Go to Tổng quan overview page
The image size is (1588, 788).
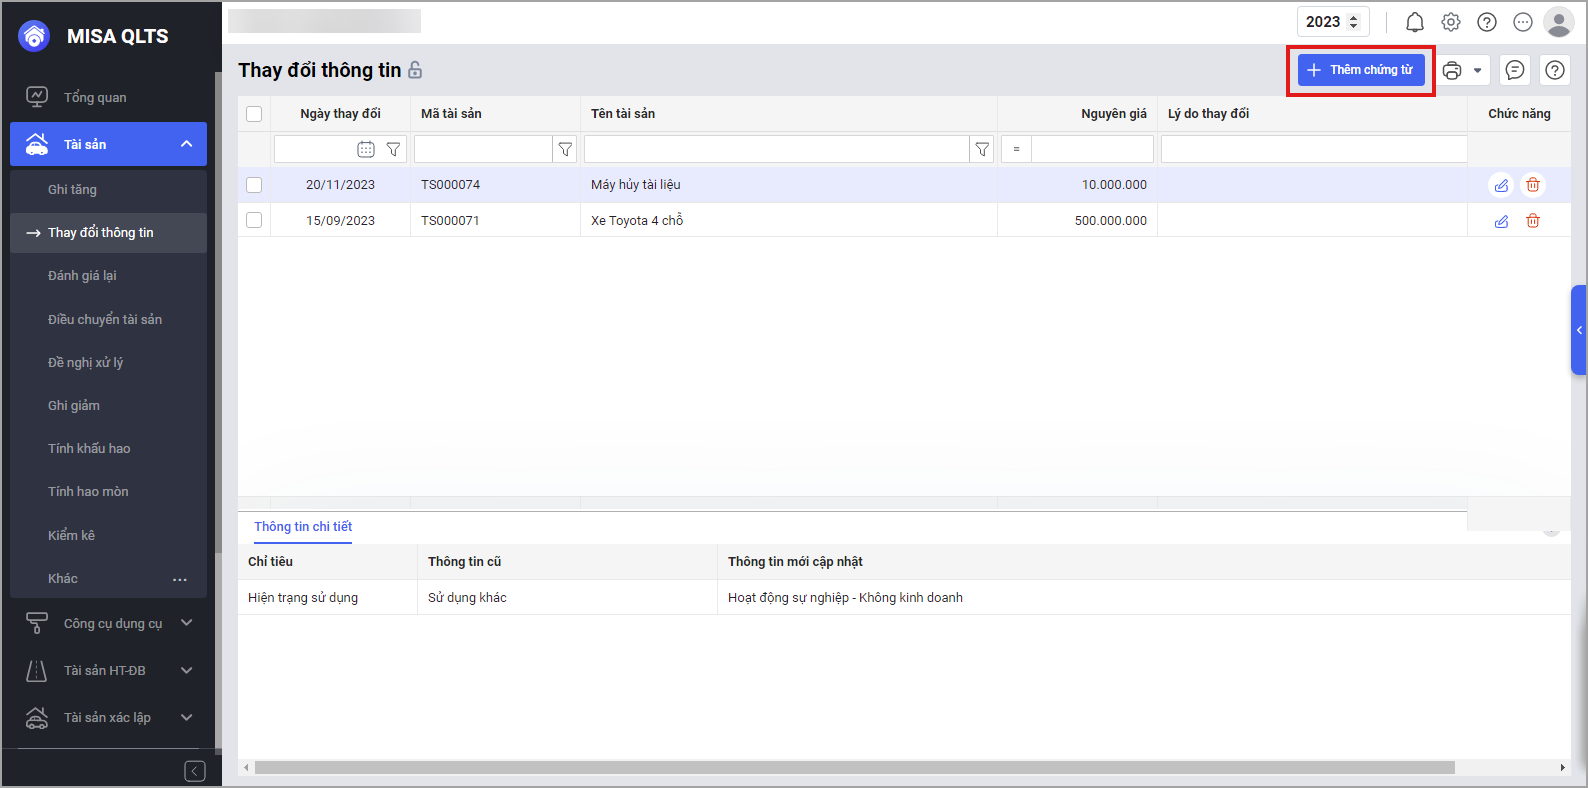(95, 97)
